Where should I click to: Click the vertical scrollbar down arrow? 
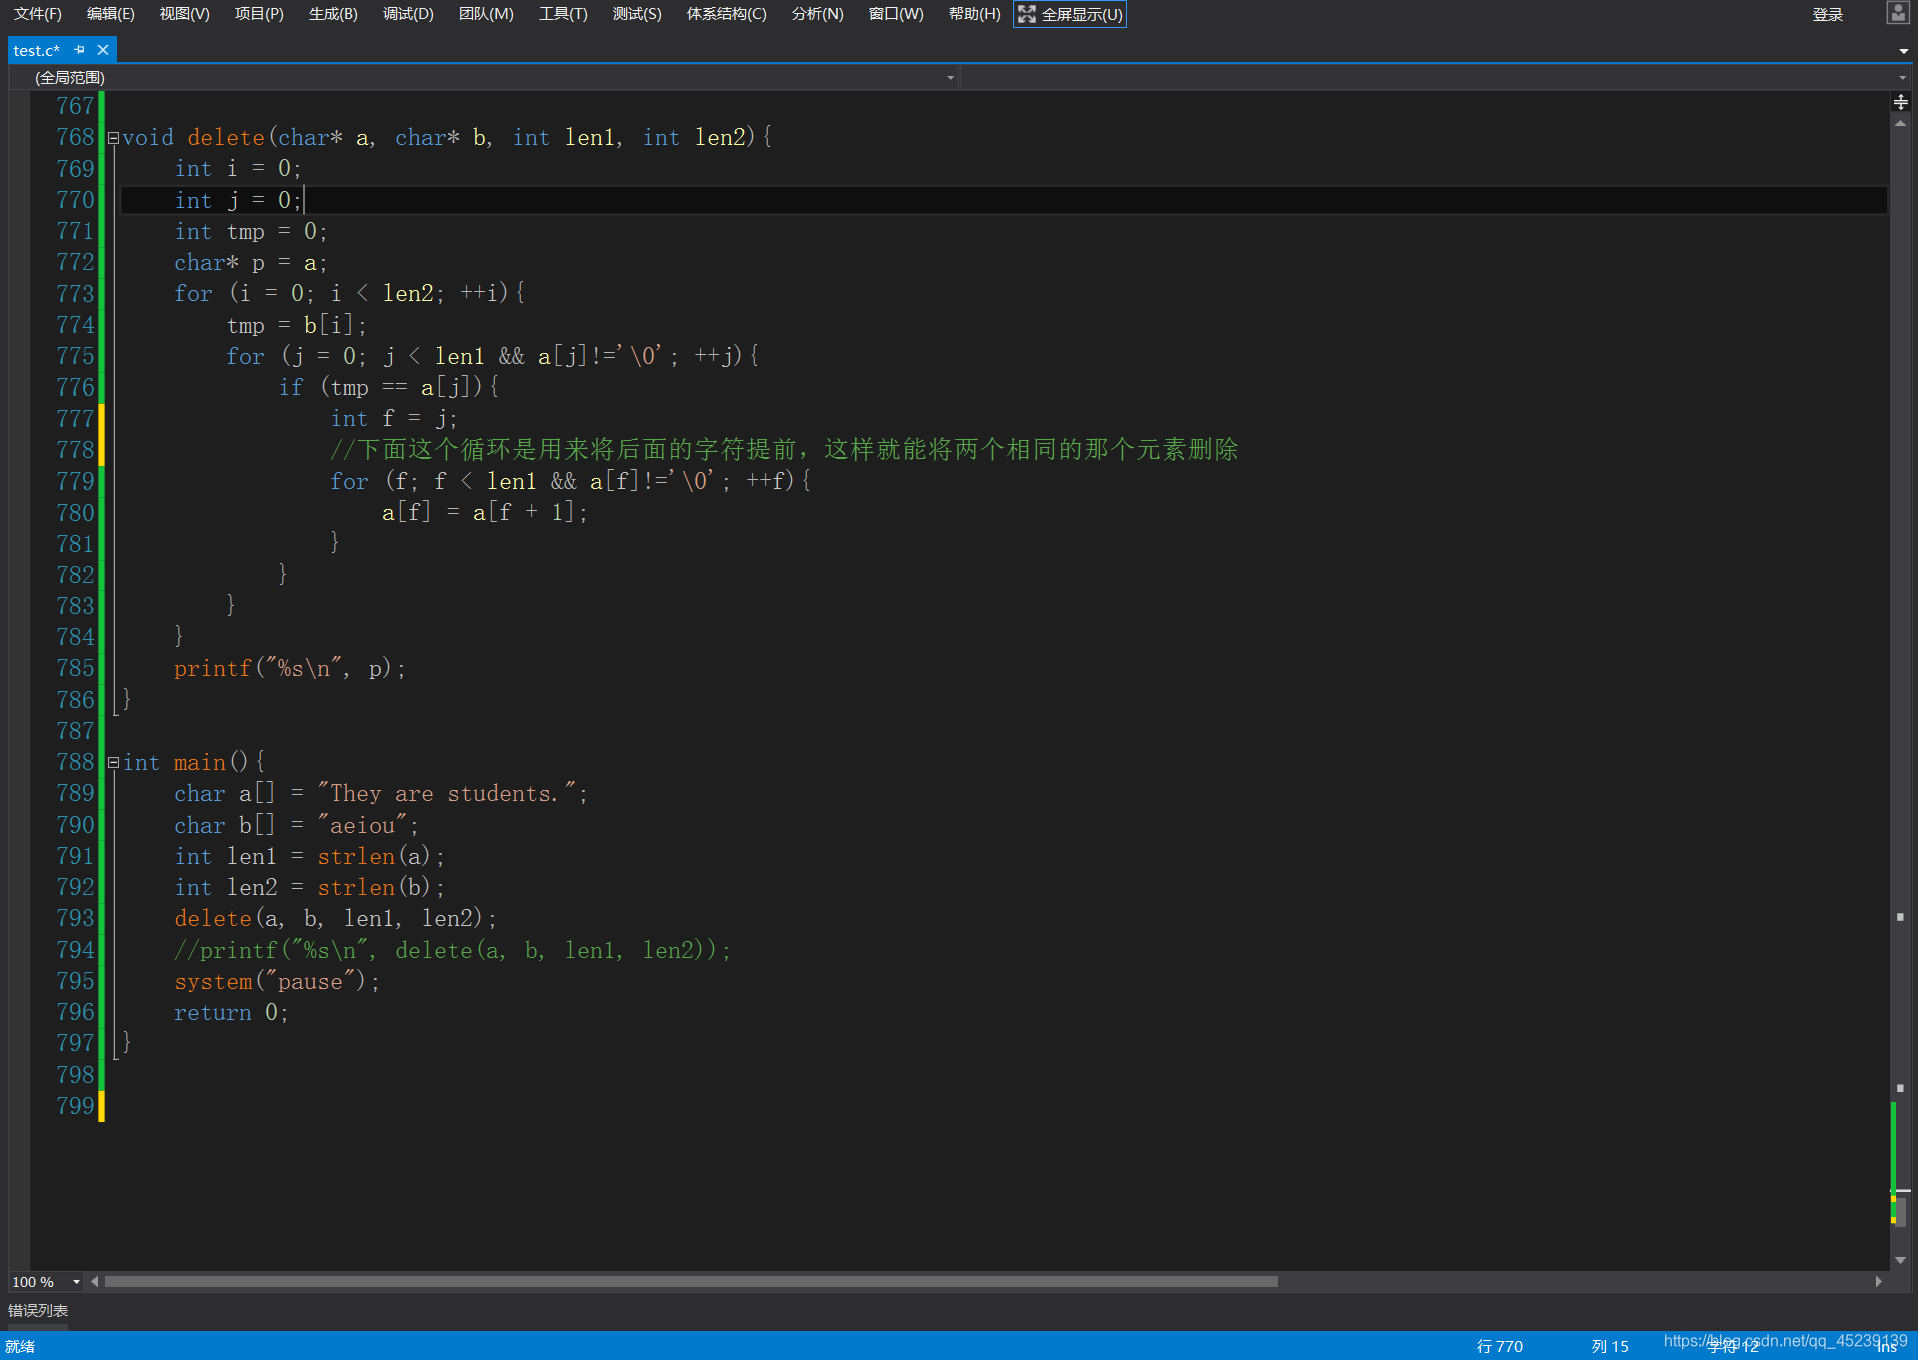1900,1260
